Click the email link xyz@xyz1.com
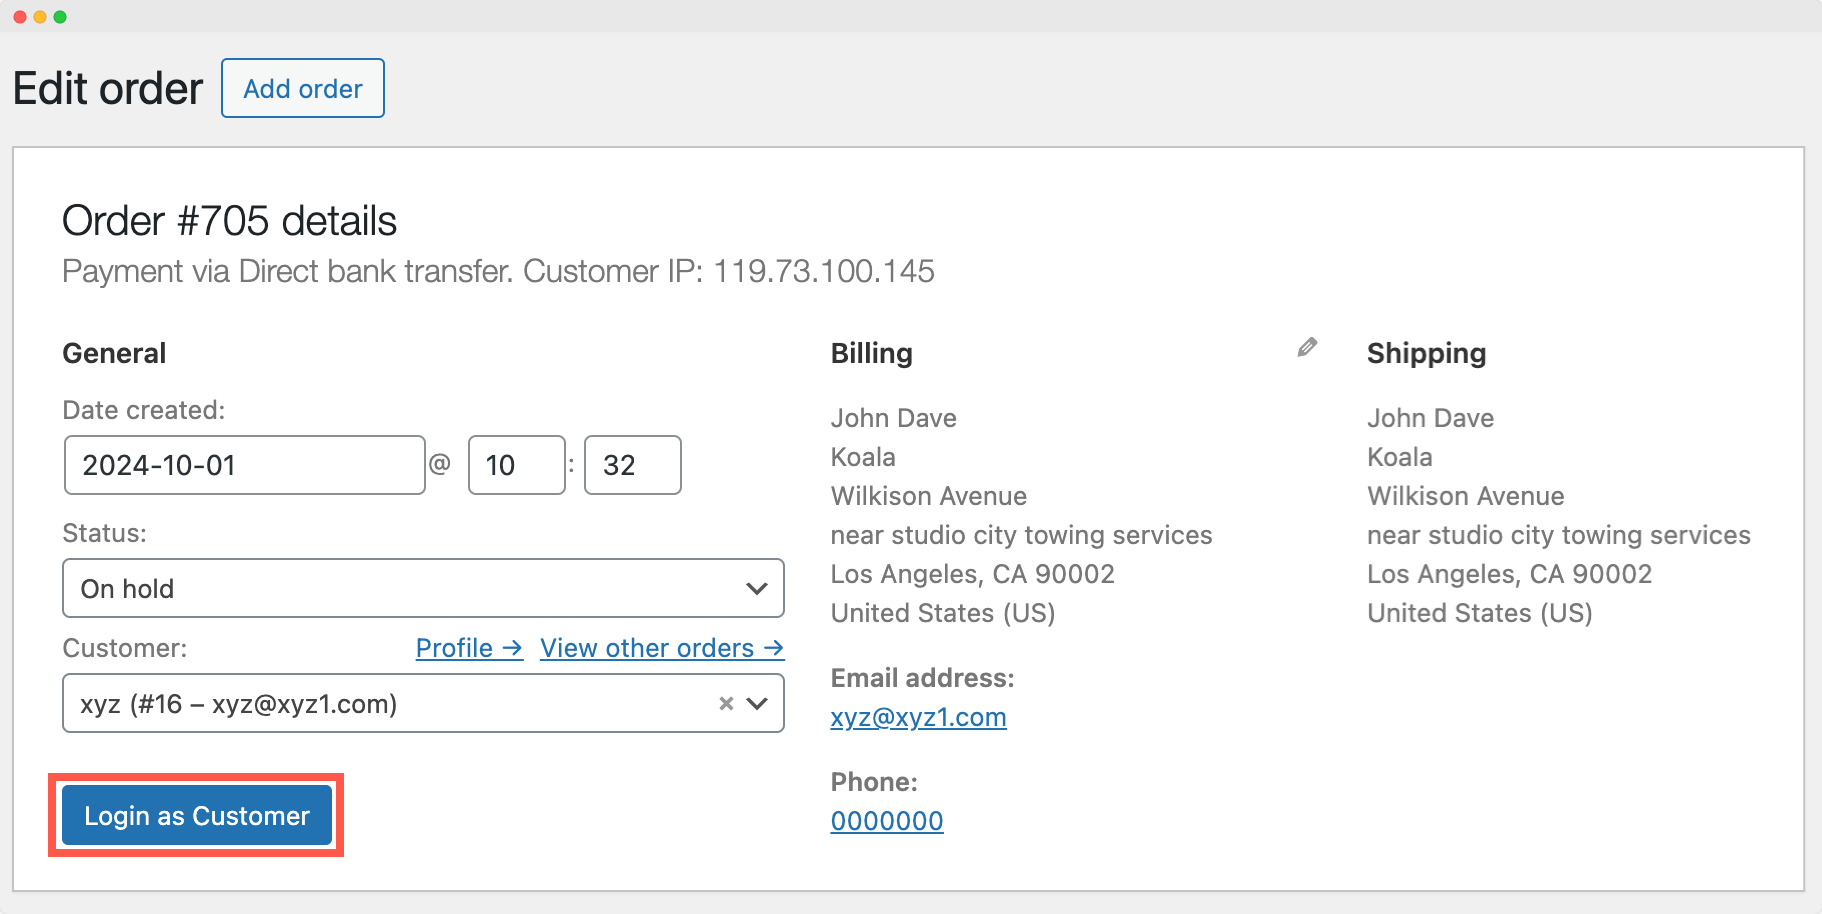 click(x=918, y=717)
